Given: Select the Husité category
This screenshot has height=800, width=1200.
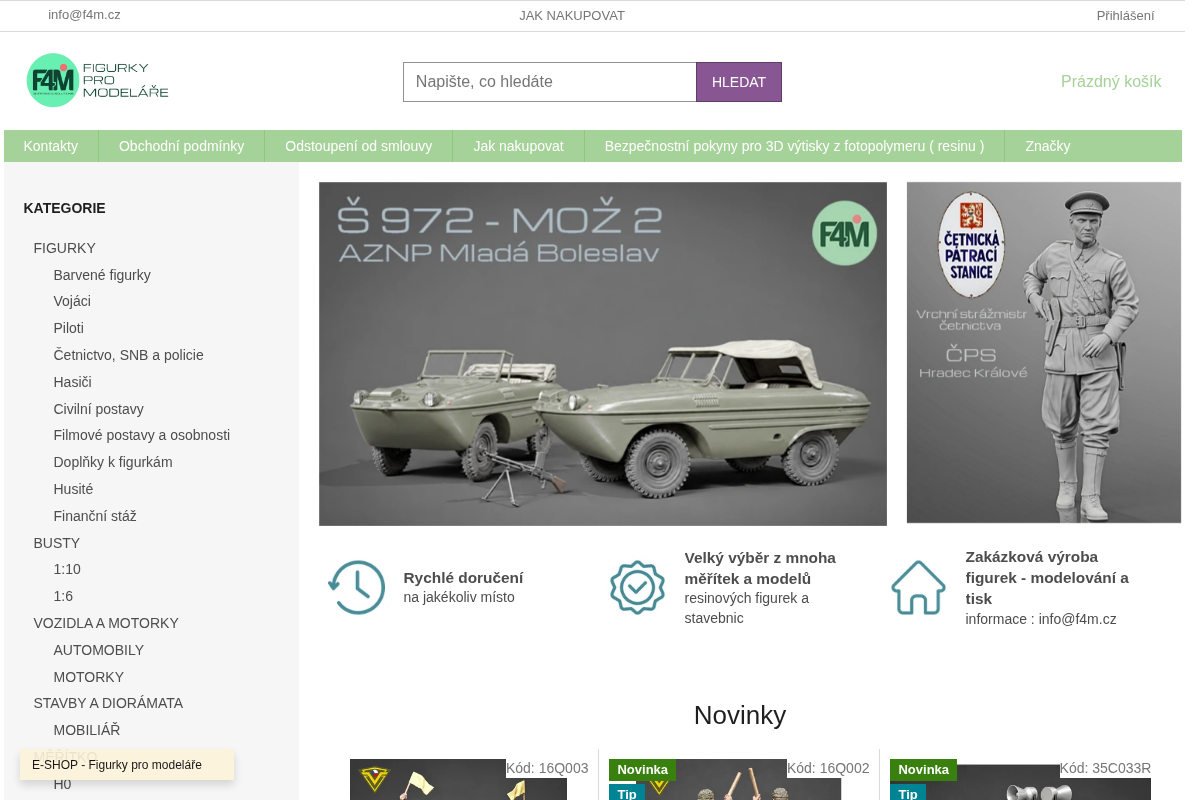Looking at the screenshot, I should [x=73, y=489].
